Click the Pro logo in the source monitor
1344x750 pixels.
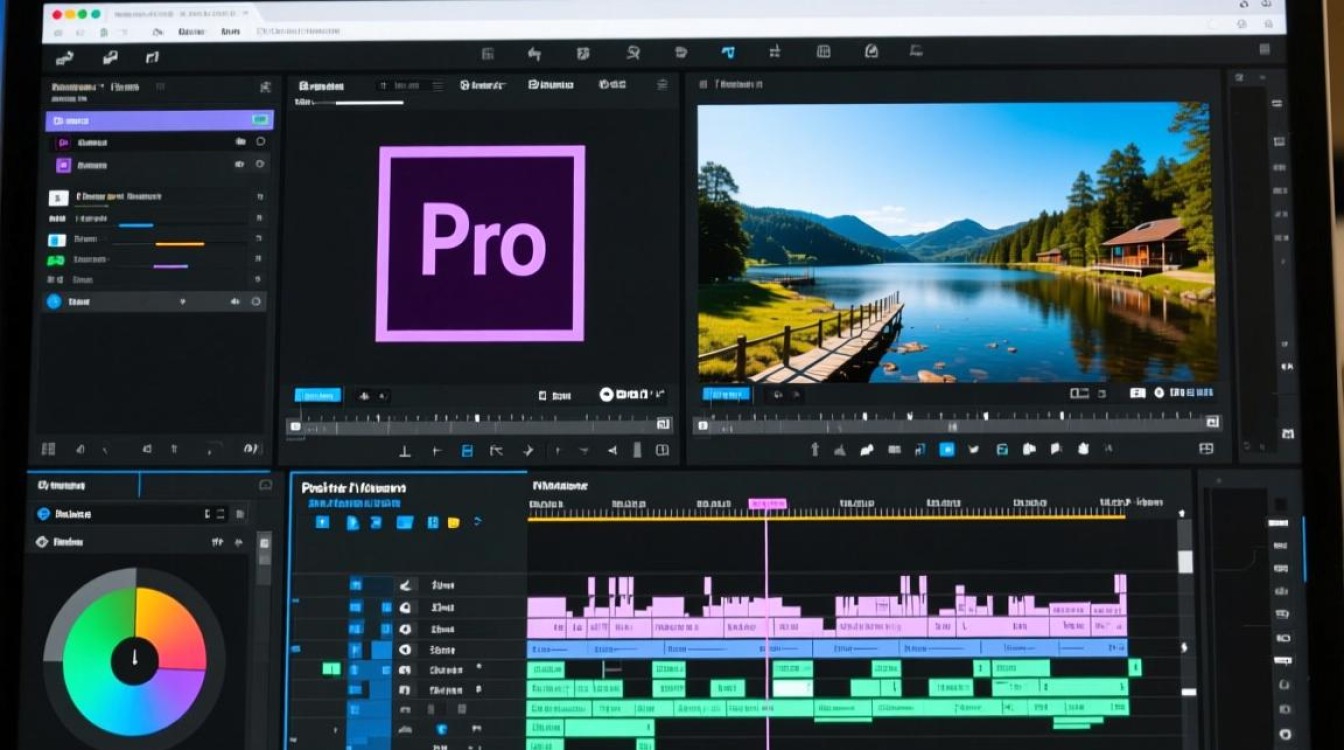click(480, 243)
